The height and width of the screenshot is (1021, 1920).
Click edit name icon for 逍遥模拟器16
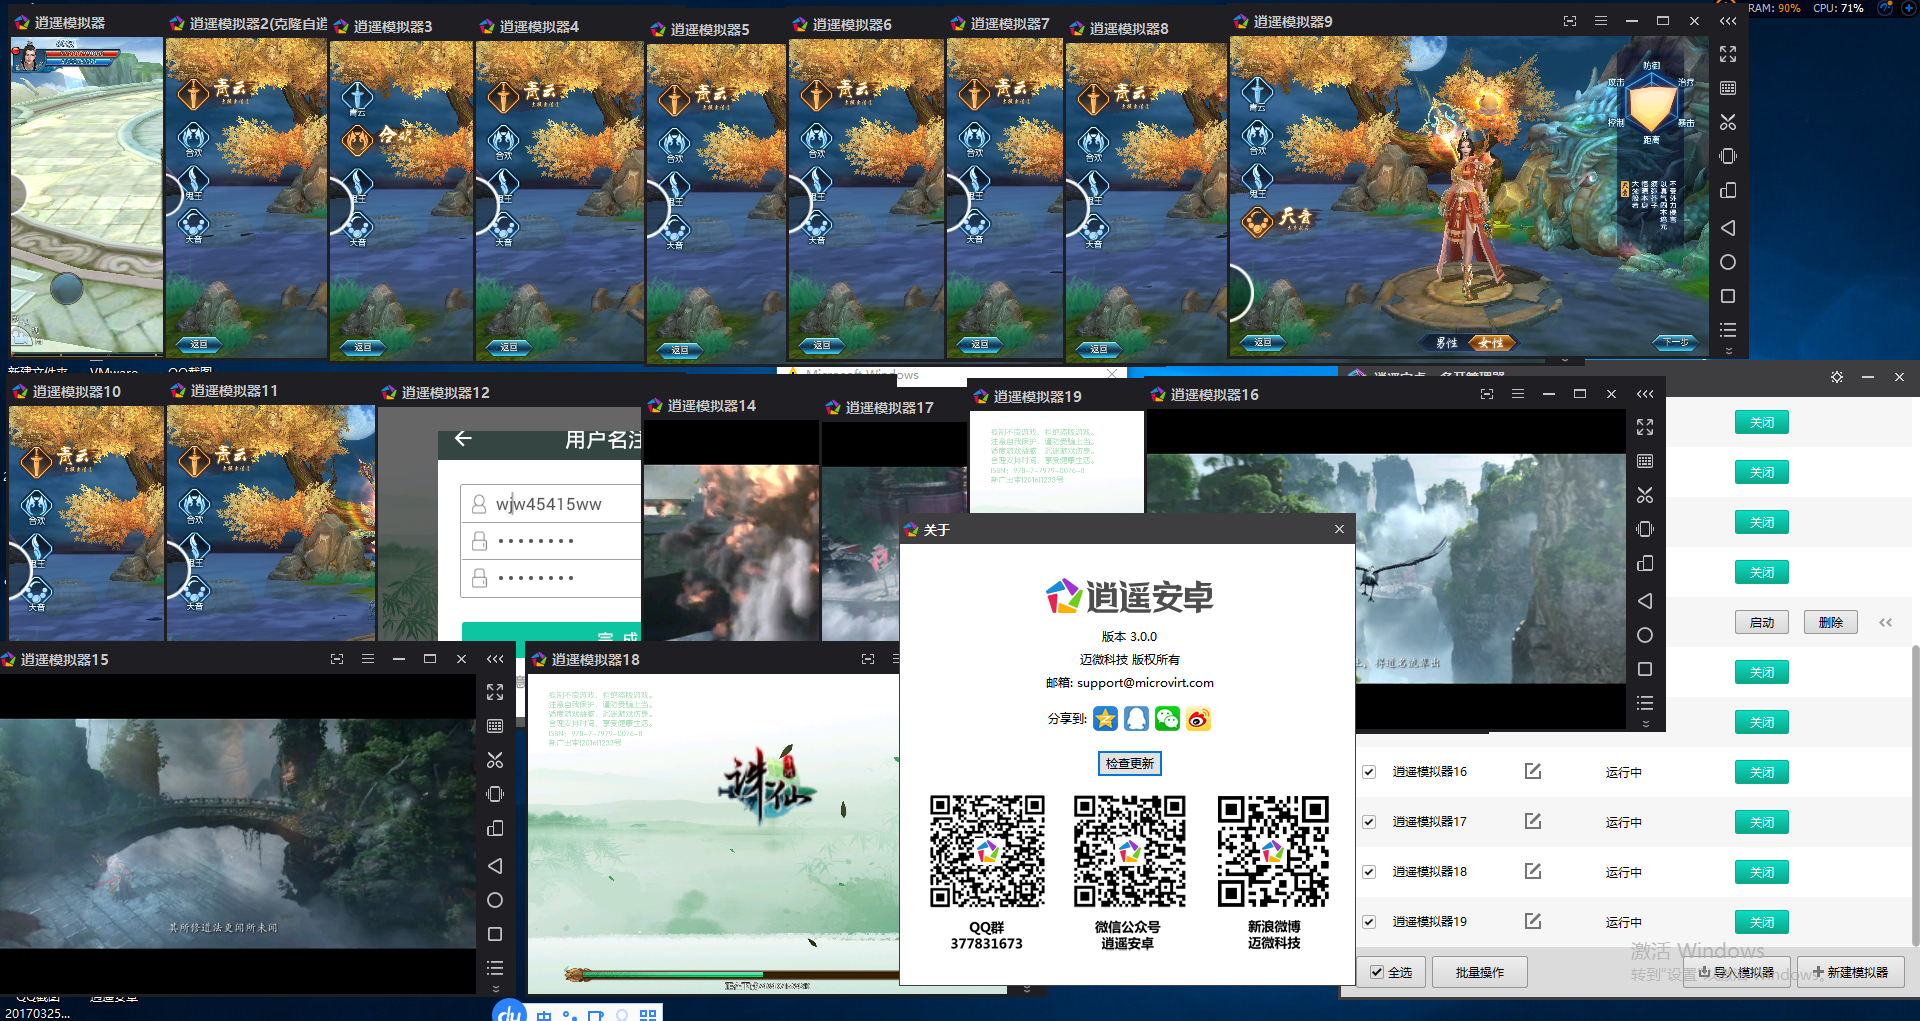pos(1533,771)
